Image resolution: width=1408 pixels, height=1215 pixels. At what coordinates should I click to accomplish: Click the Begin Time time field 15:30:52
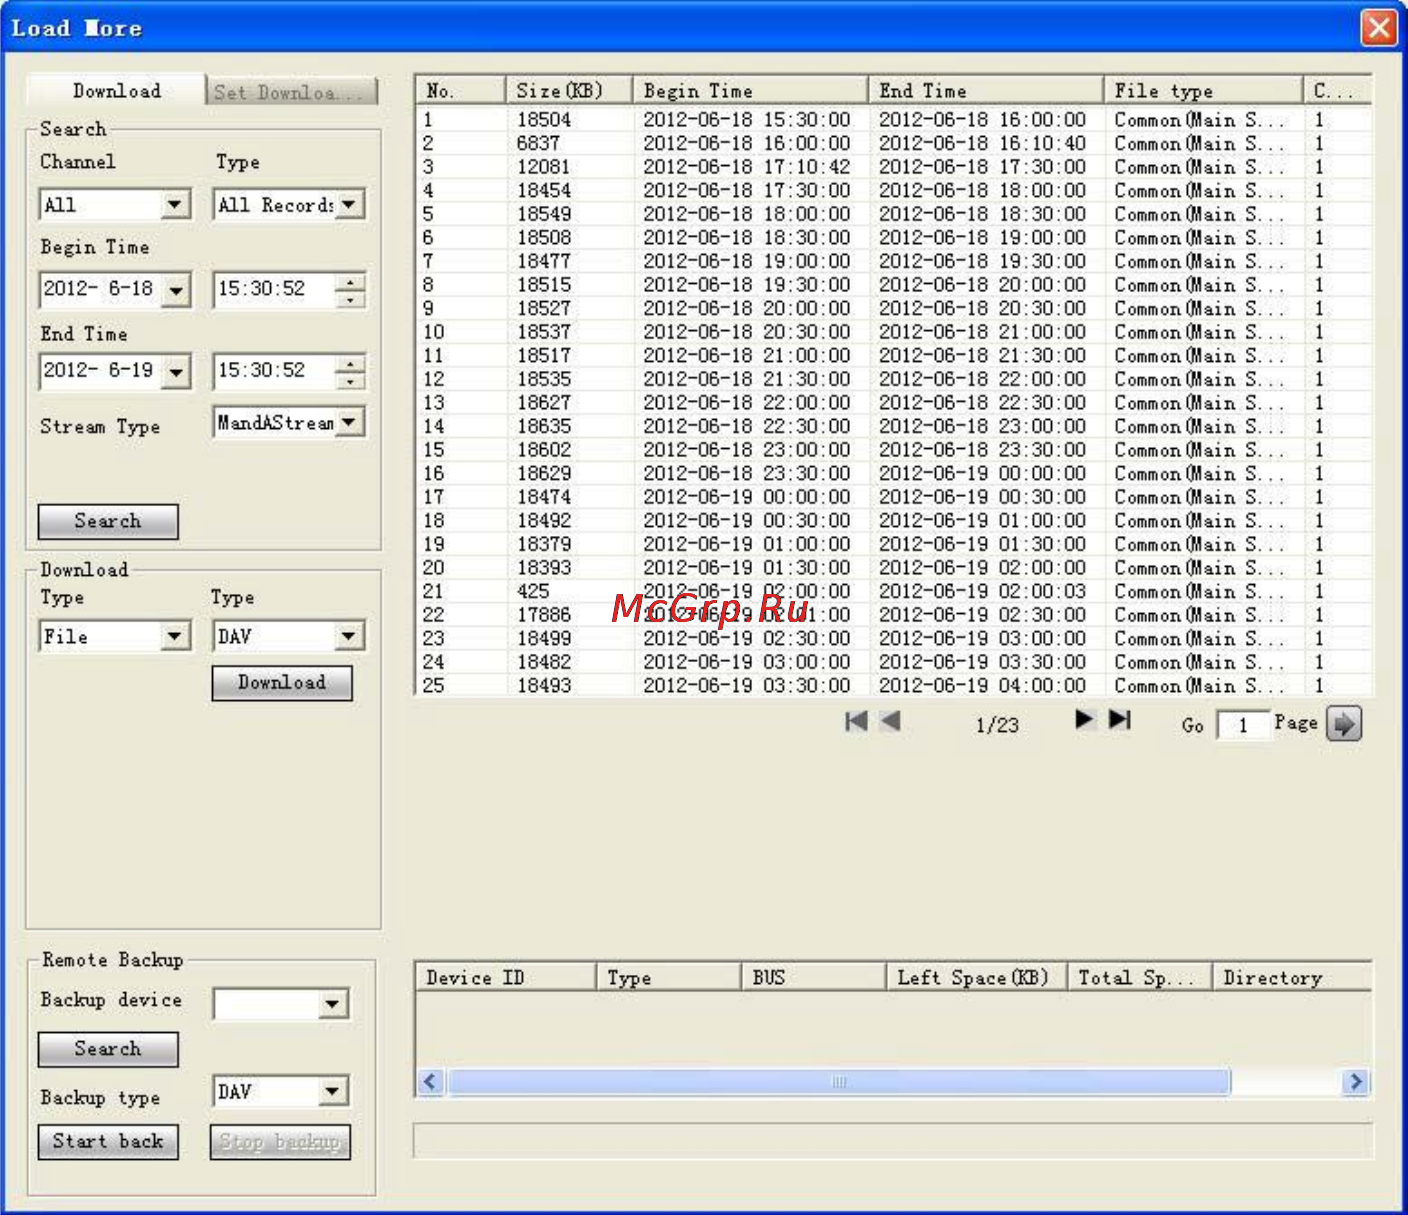click(x=274, y=290)
